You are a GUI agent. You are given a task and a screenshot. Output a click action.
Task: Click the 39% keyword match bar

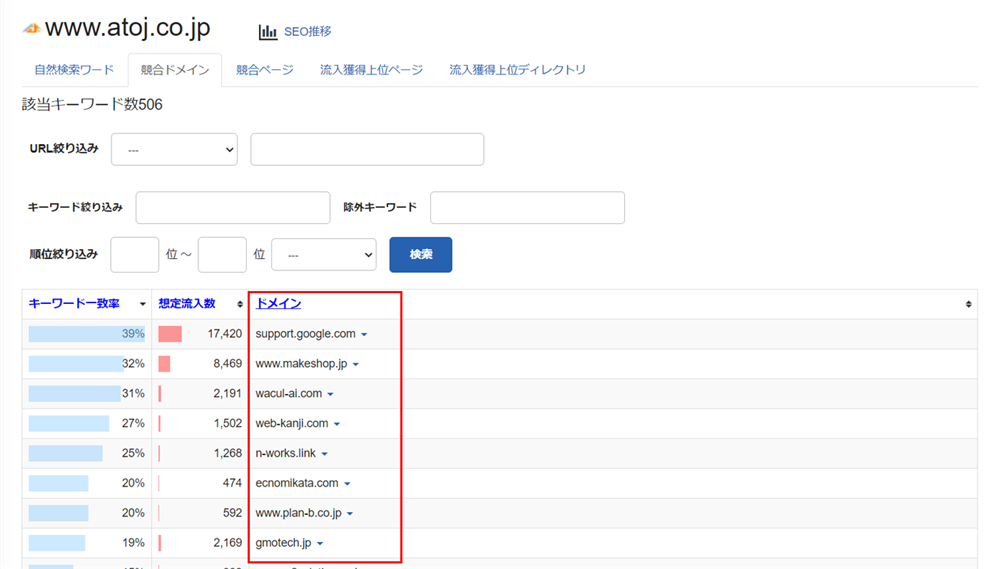click(x=87, y=334)
